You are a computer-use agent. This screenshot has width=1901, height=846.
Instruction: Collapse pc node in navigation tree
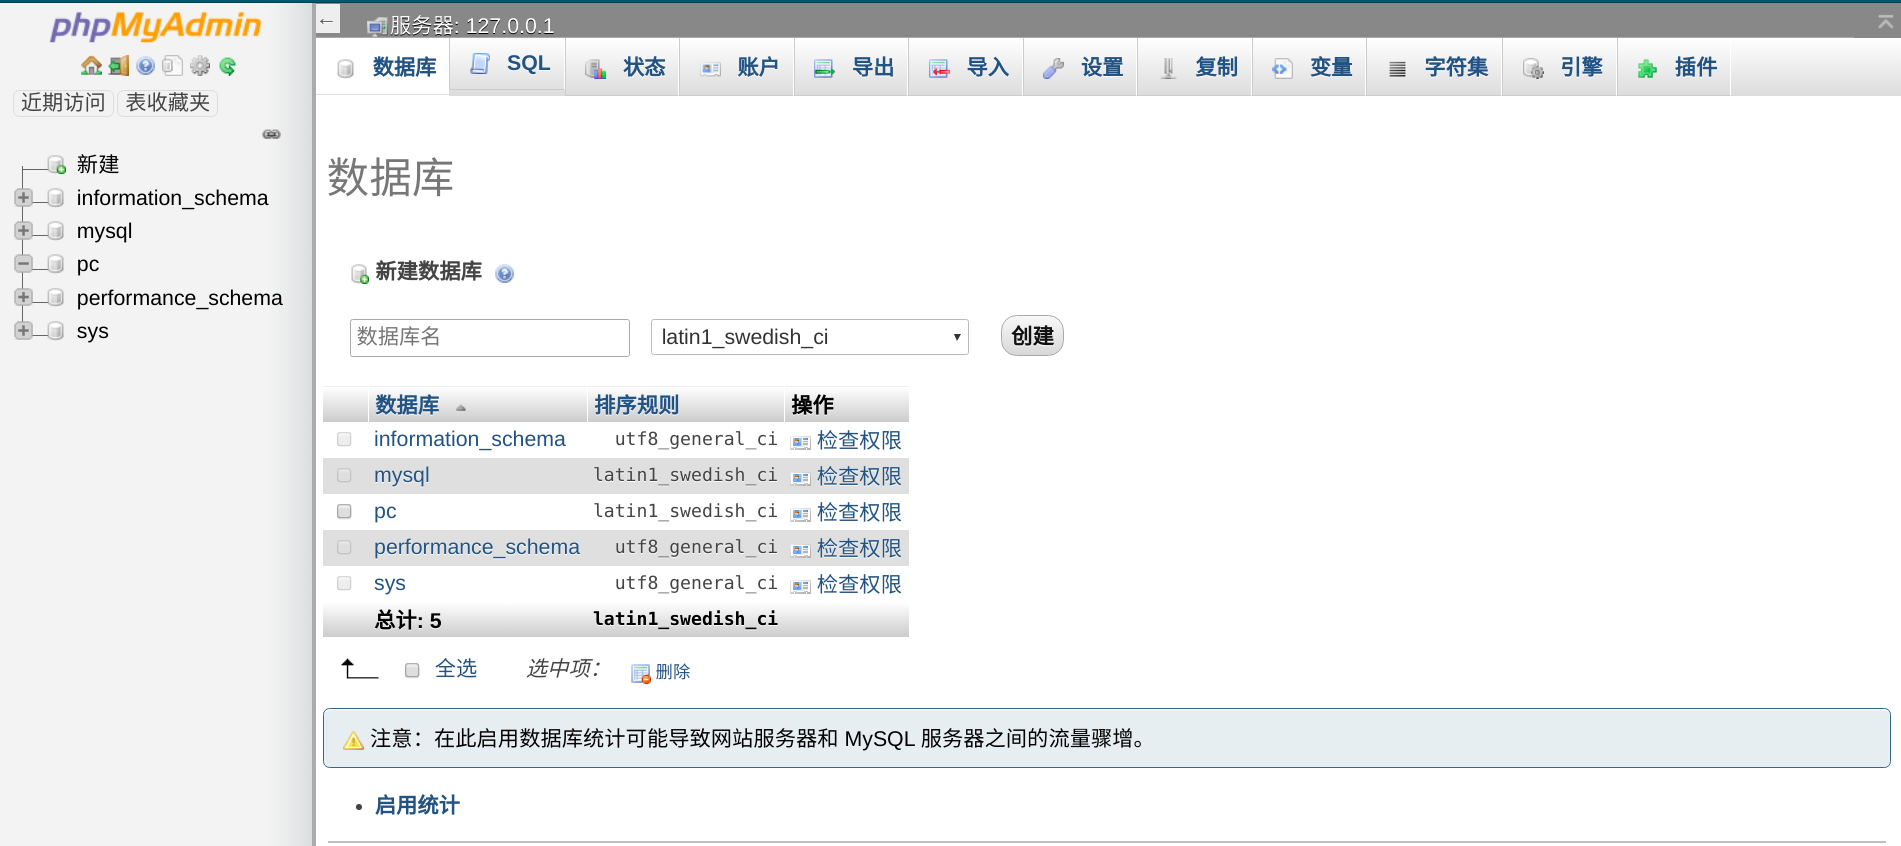tap(24, 264)
